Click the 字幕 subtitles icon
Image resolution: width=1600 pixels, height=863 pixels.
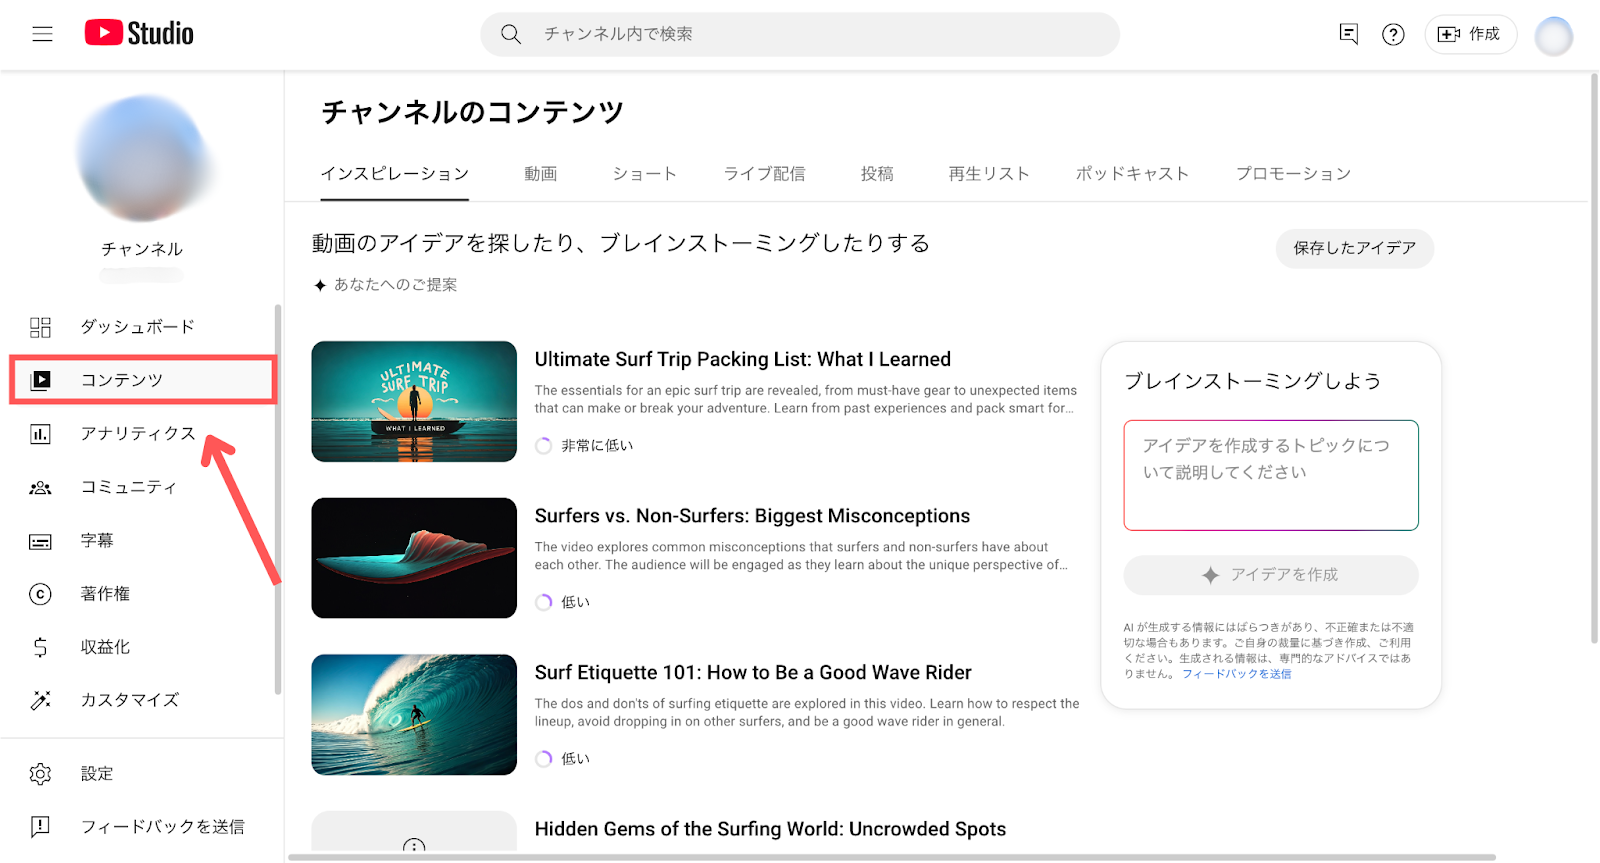pos(40,541)
